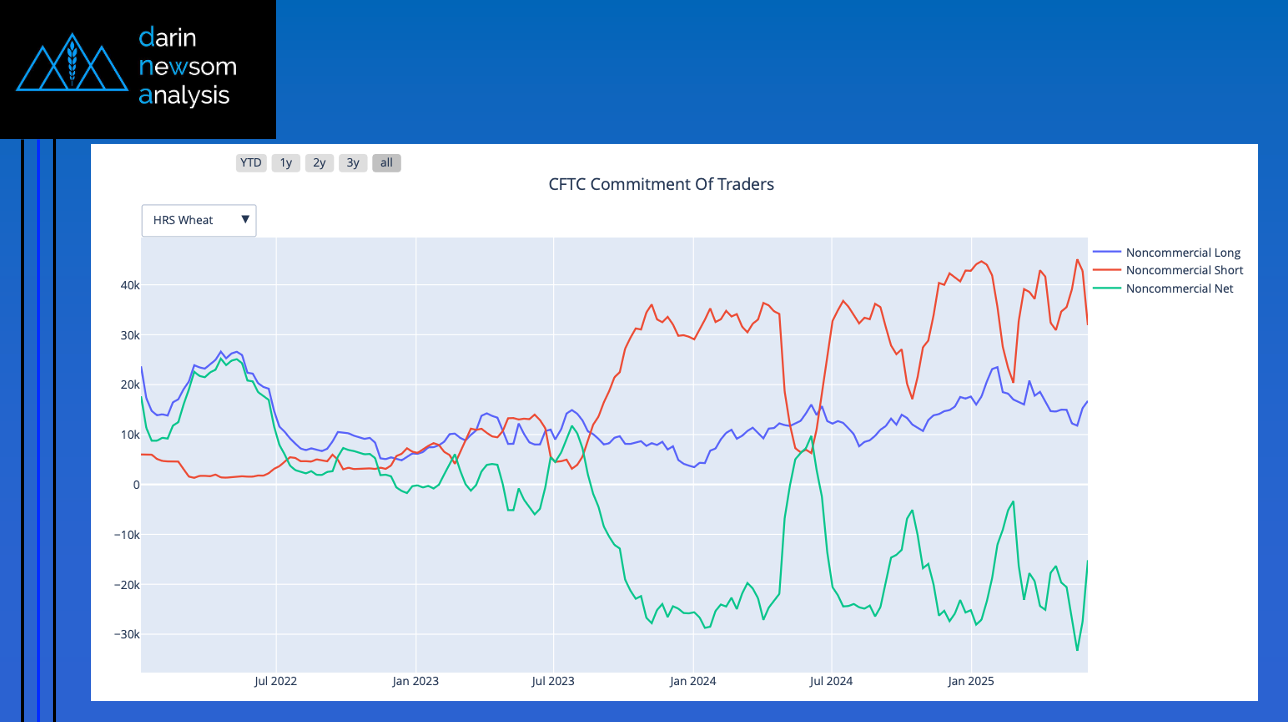Hide the Noncommercial Short series
This screenshot has height=722, width=1288.
(1184, 270)
